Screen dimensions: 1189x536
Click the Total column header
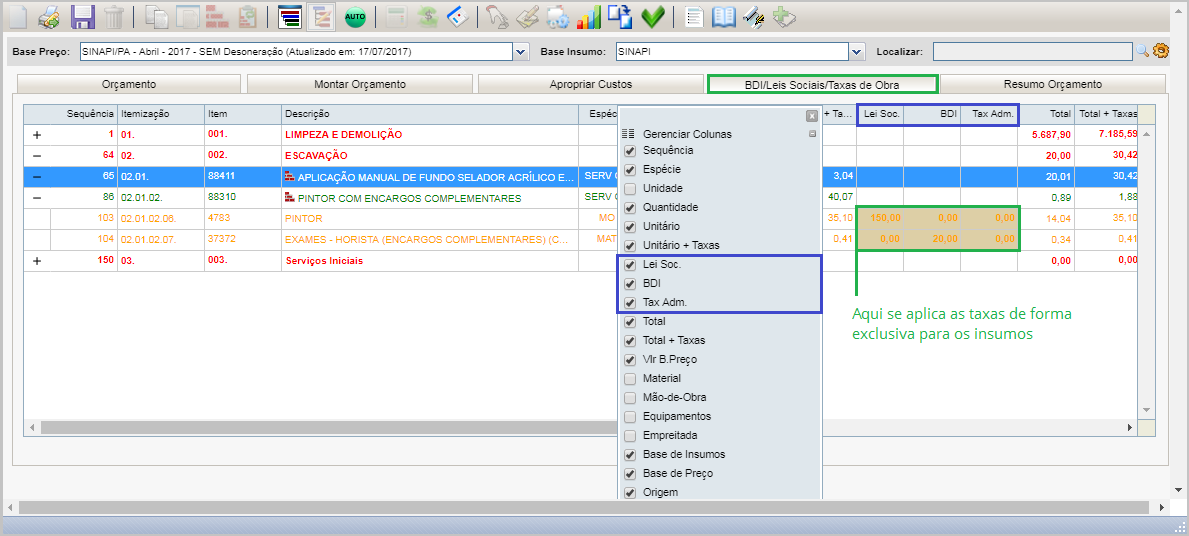1046,114
